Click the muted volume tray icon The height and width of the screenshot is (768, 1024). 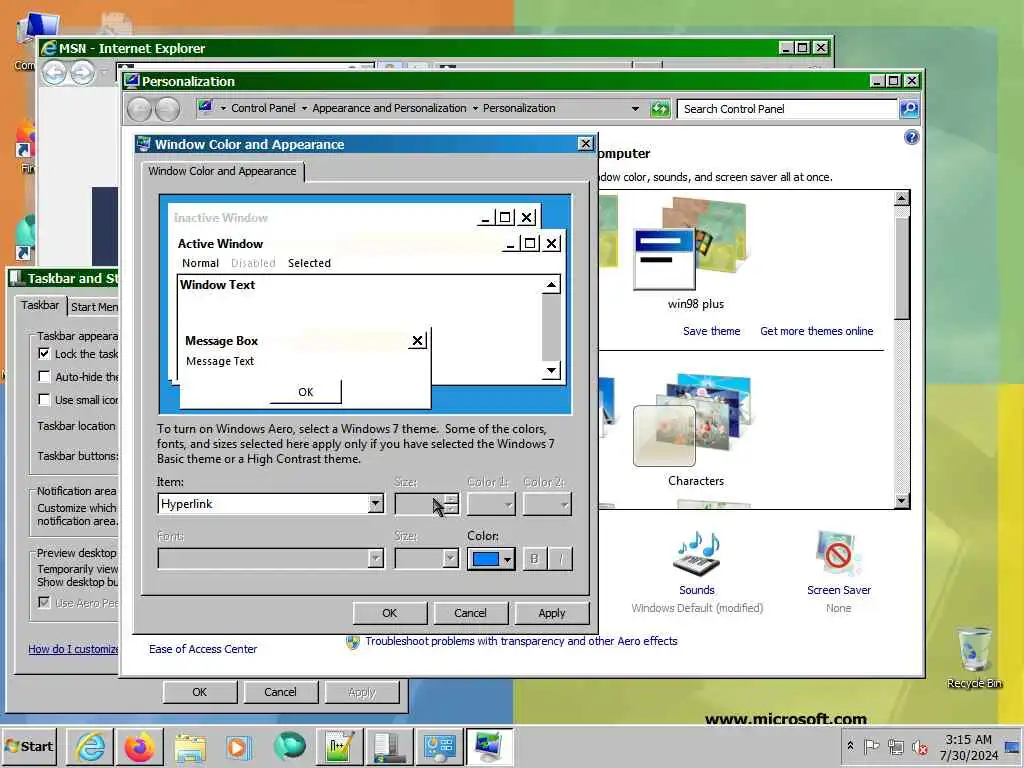coord(920,747)
